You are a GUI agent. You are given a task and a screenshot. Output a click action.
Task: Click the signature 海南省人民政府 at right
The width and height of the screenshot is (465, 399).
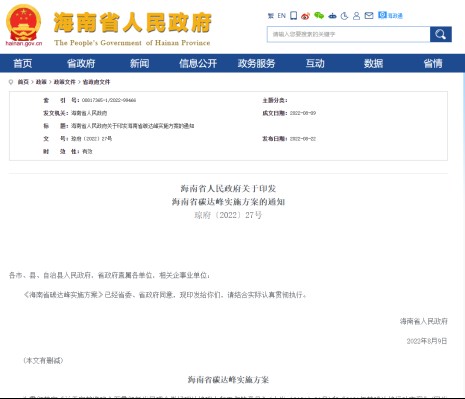[x=424, y=321]
